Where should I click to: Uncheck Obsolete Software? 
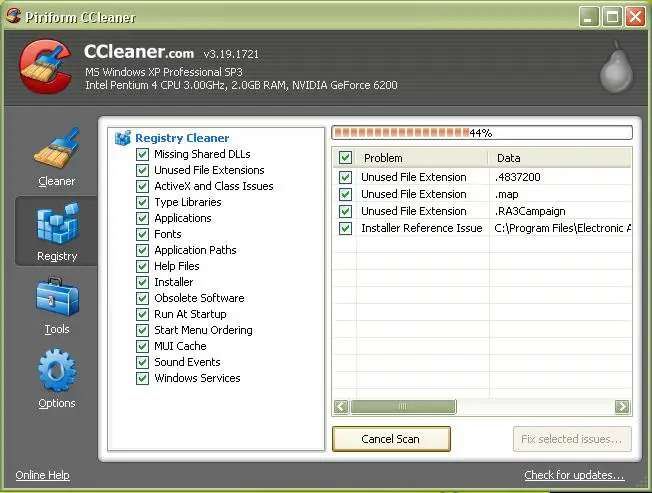pos(142,298)
